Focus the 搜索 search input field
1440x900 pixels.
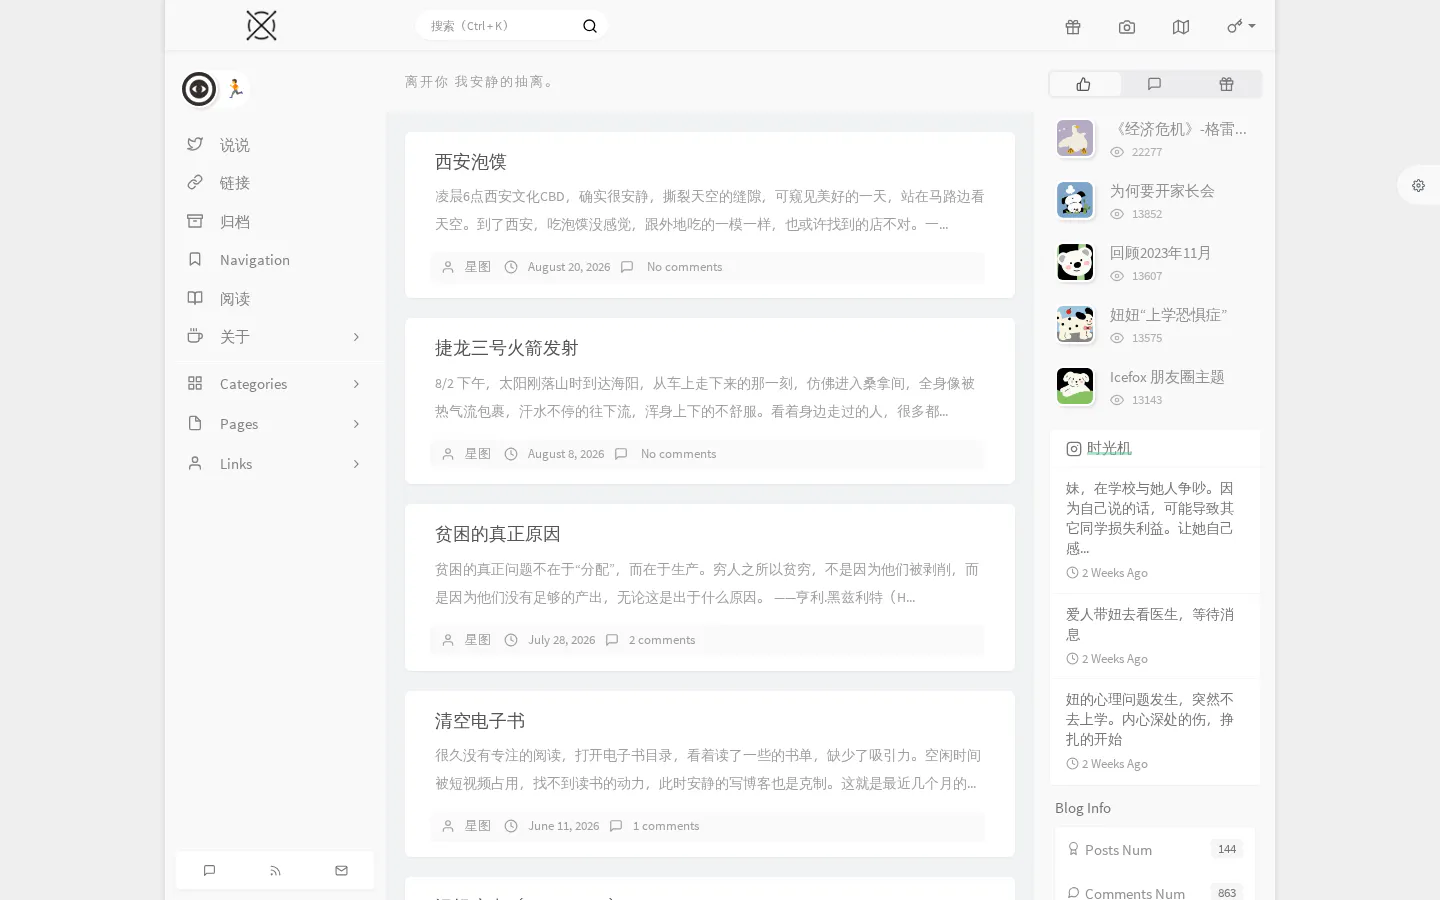point(500,26)
